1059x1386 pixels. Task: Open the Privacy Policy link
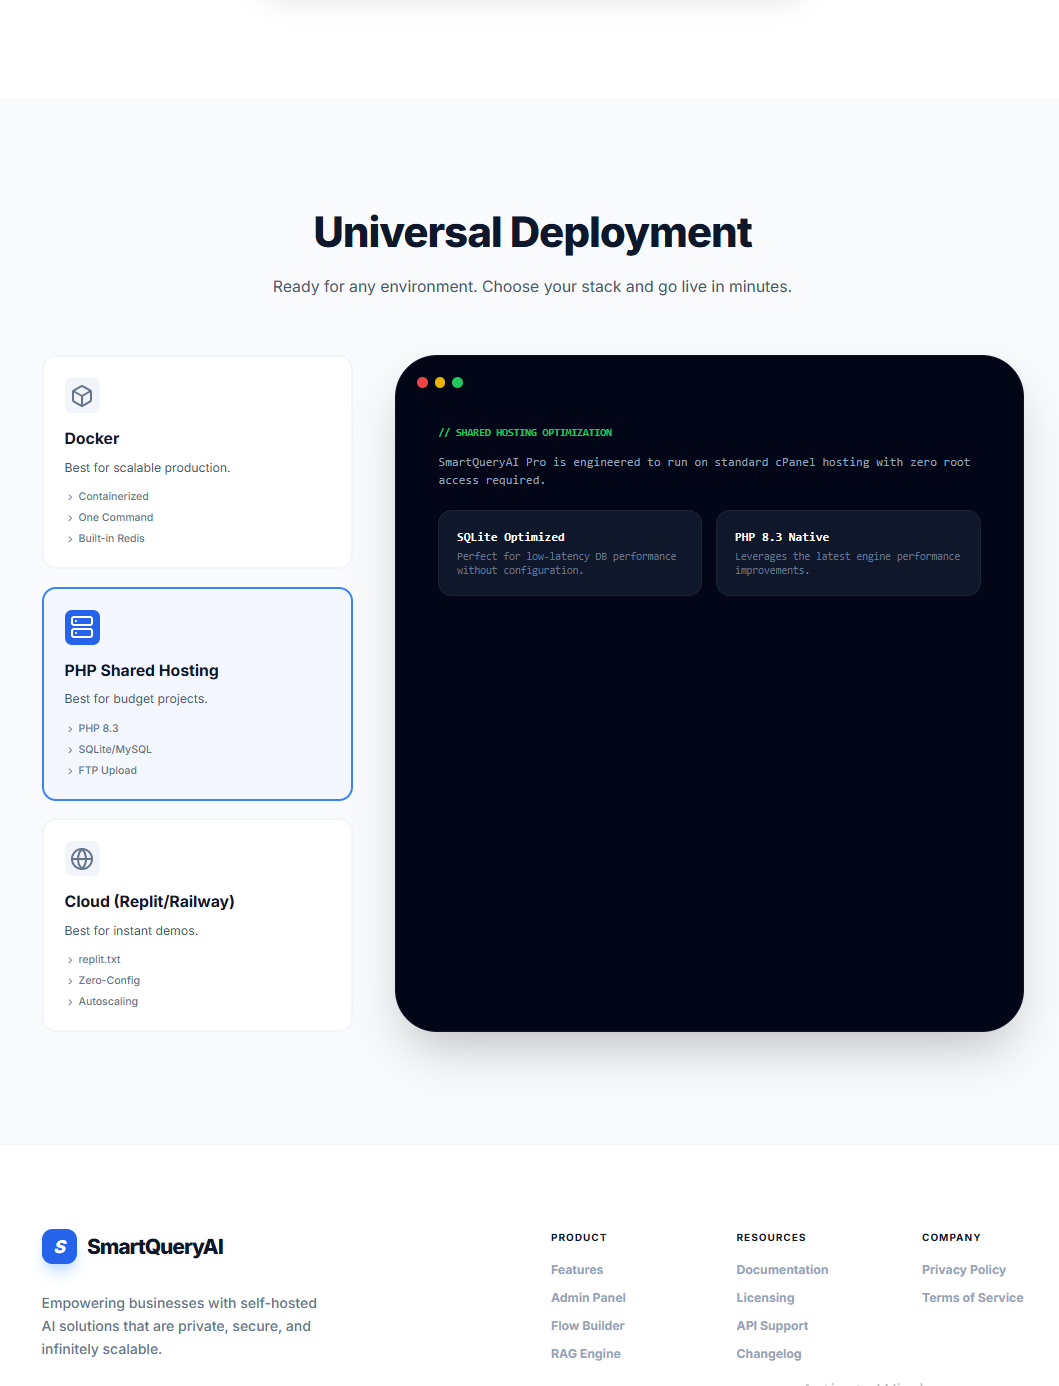[963, 1270]
